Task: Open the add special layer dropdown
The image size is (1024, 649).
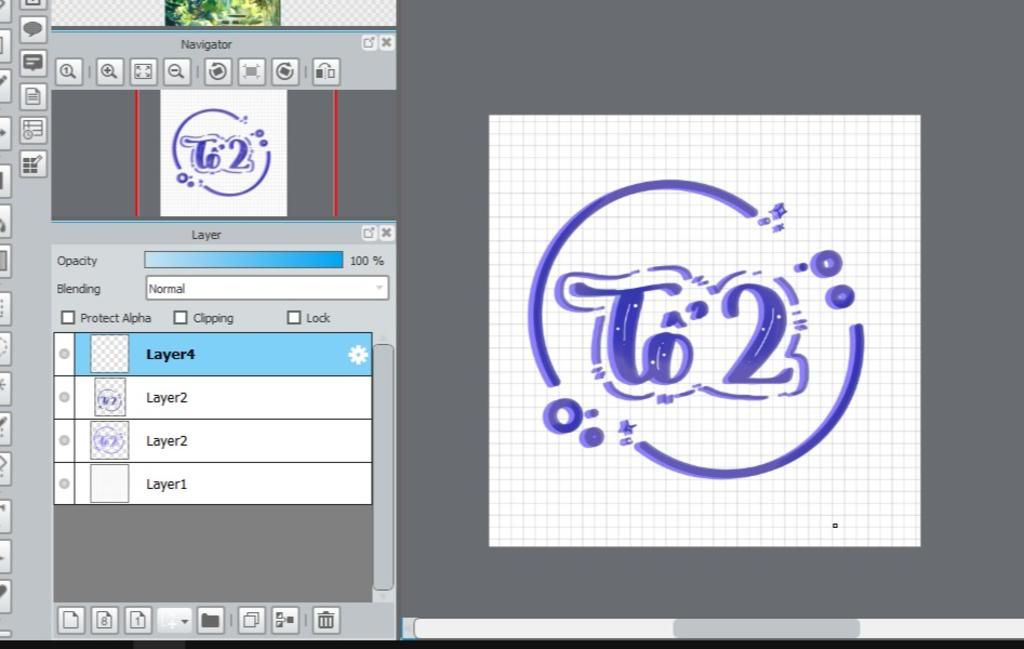Action: pos(174,620)
